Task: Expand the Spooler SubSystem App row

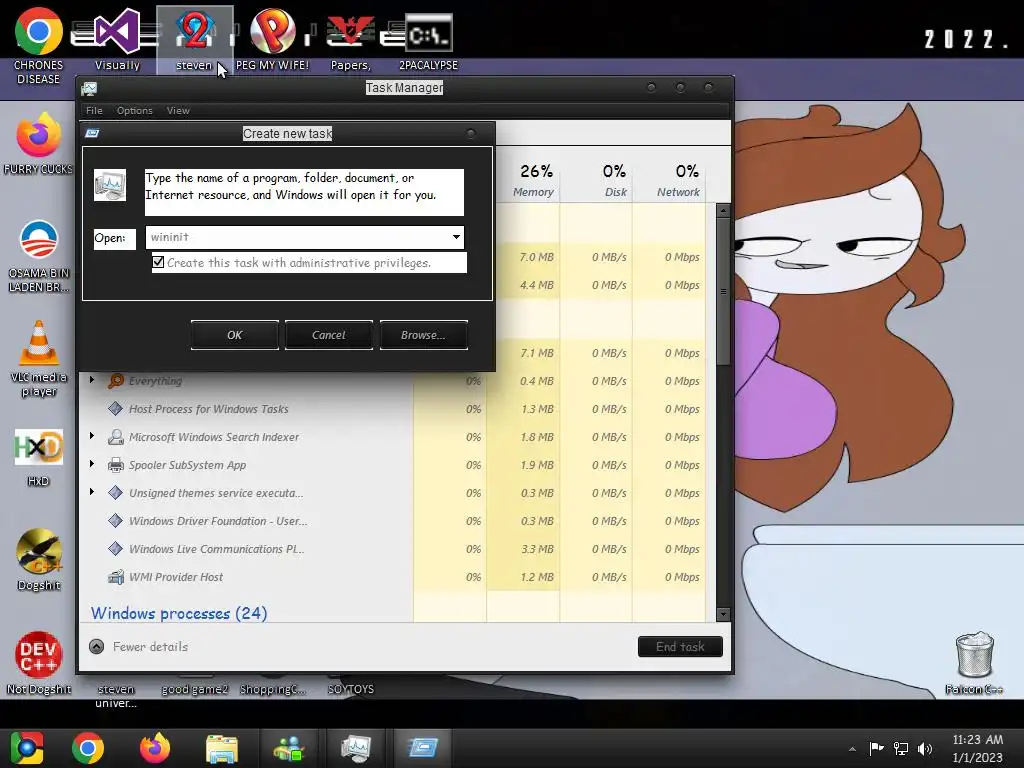Action: 92,464
